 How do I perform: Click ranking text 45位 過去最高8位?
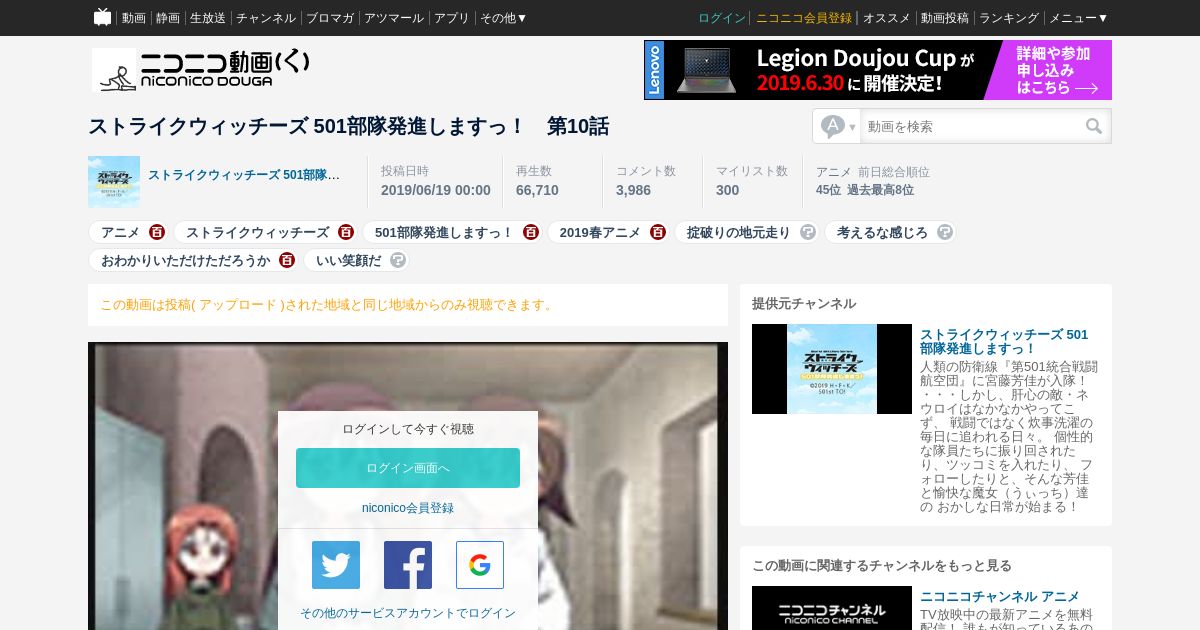[x=865, y=190]
